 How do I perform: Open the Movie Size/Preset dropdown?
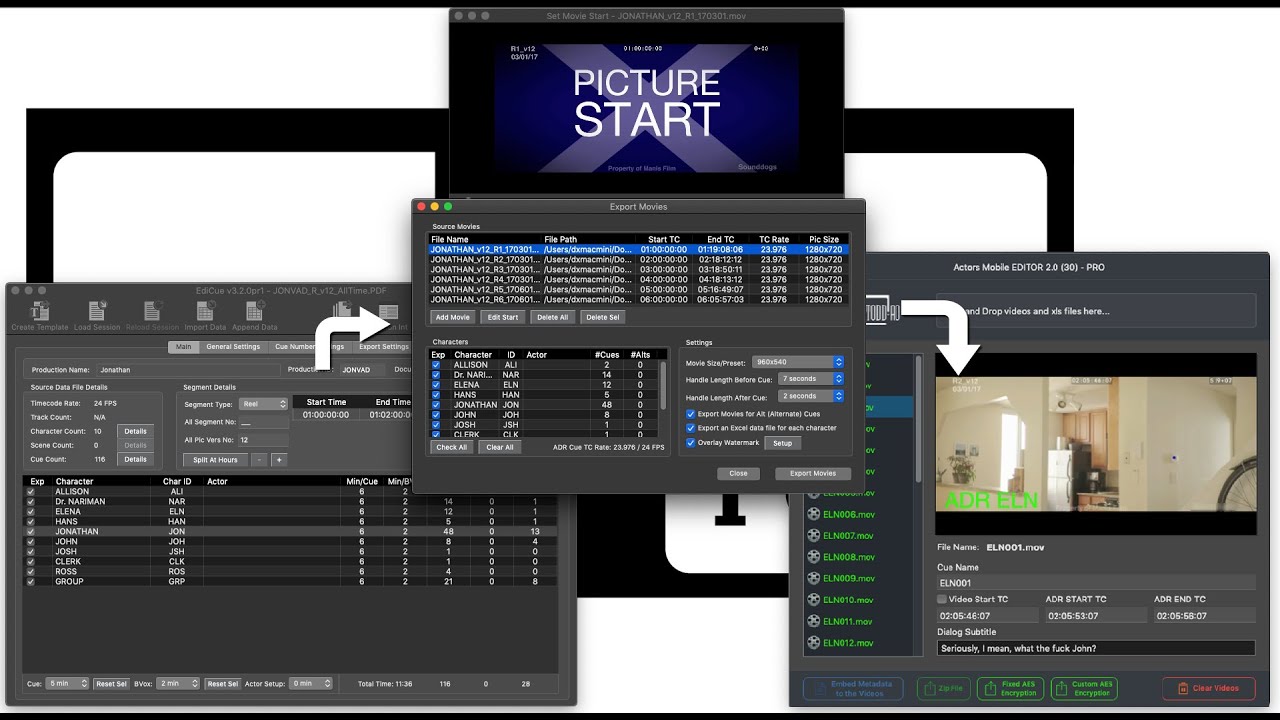[799, 362]
